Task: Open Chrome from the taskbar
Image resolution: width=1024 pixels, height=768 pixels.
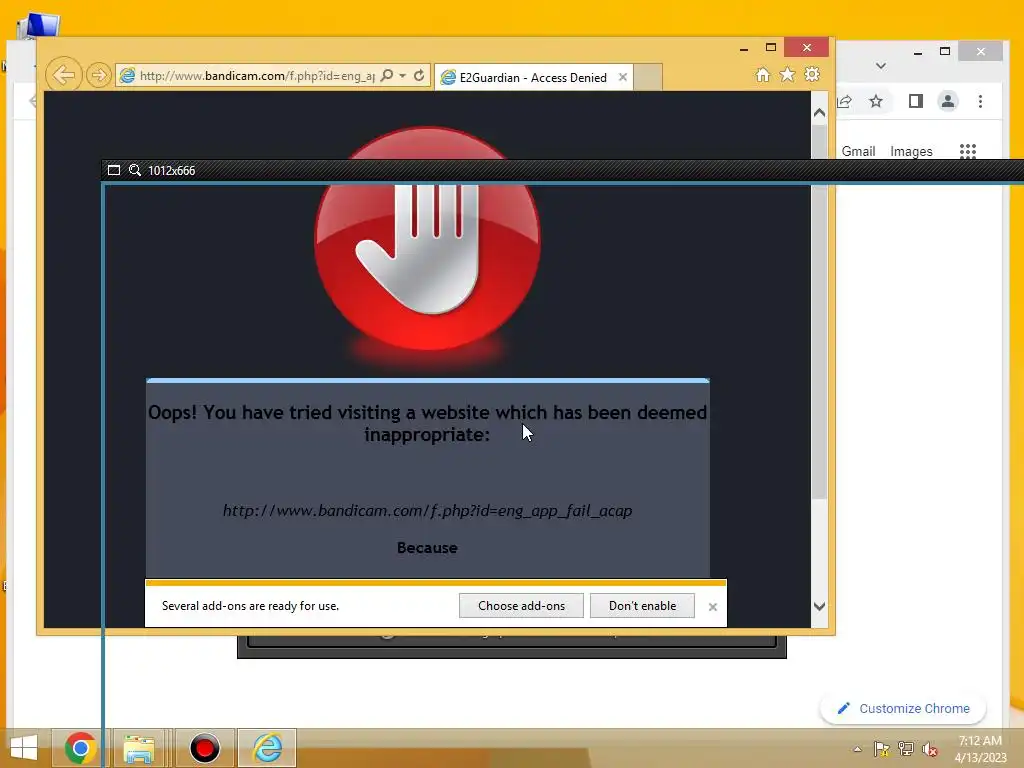Action: coord(80,748)
